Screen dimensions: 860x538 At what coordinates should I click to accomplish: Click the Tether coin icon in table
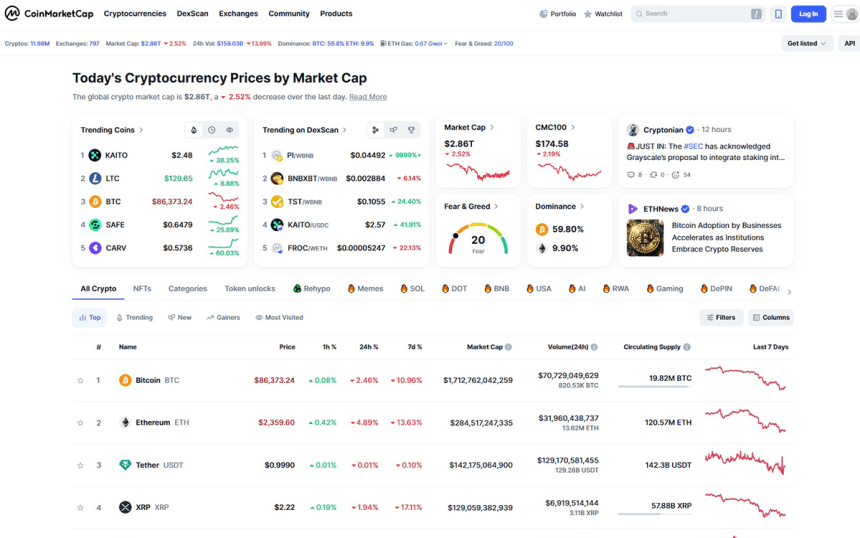click(x=125, y=465)
